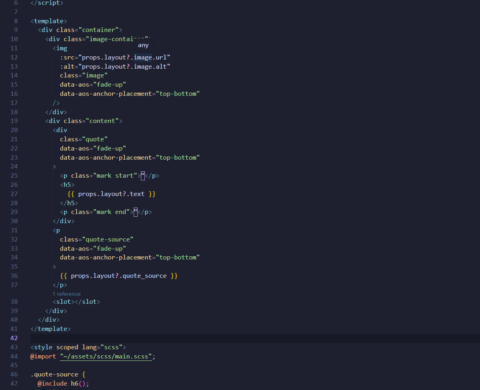The image size is (480, 390).
Task: Place cursor on the opening <template> tag
Action: [x=49, y=21]
